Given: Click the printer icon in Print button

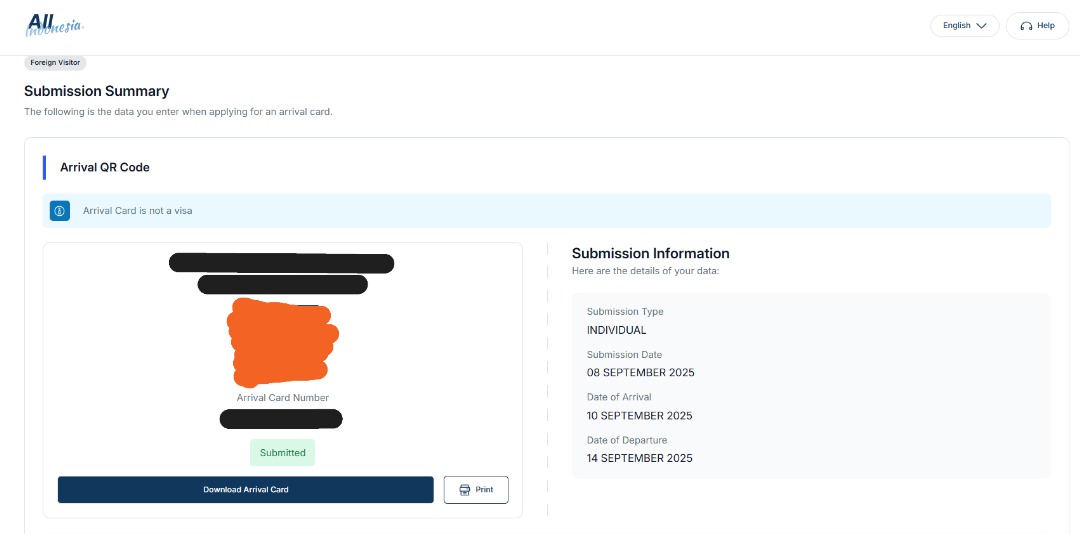Looking at the screenshot, I should tap(465, 490).
